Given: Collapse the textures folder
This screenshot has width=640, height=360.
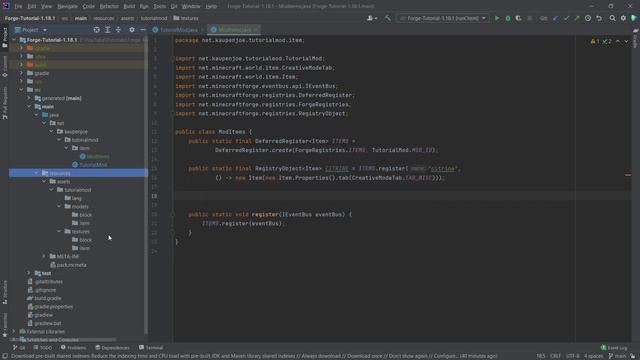Looking at the screenshot, I should coord(59,231).
